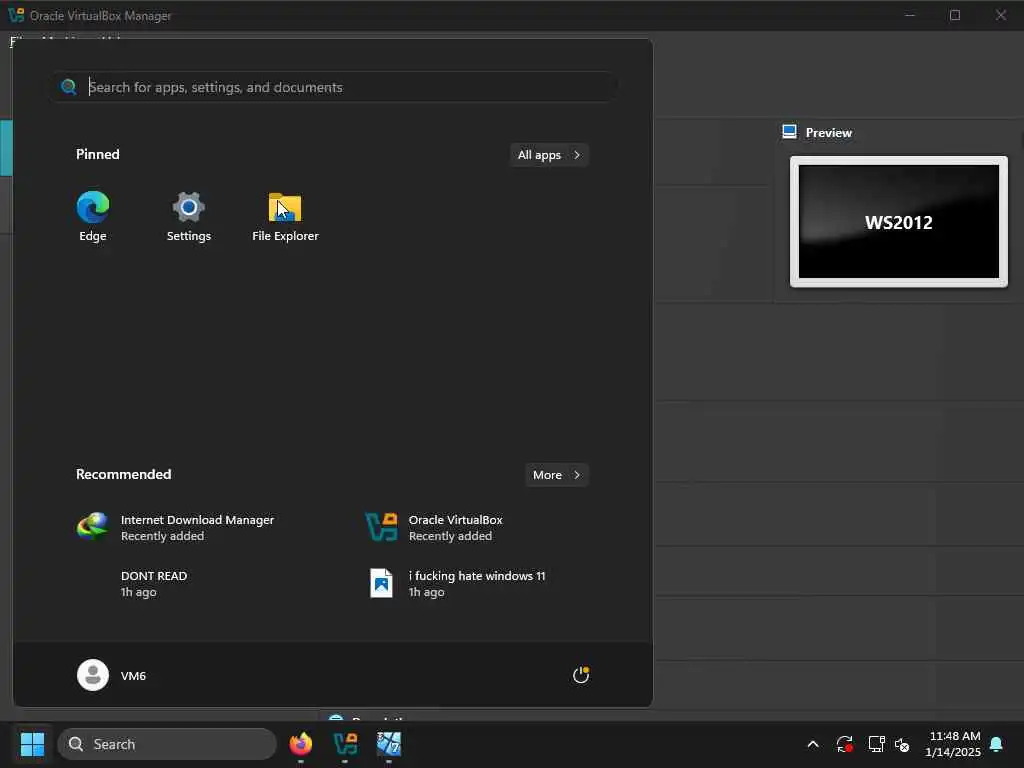Open the notification bell
The width and height of the screenshot is (1024, 768).
(x=997, y=744)
